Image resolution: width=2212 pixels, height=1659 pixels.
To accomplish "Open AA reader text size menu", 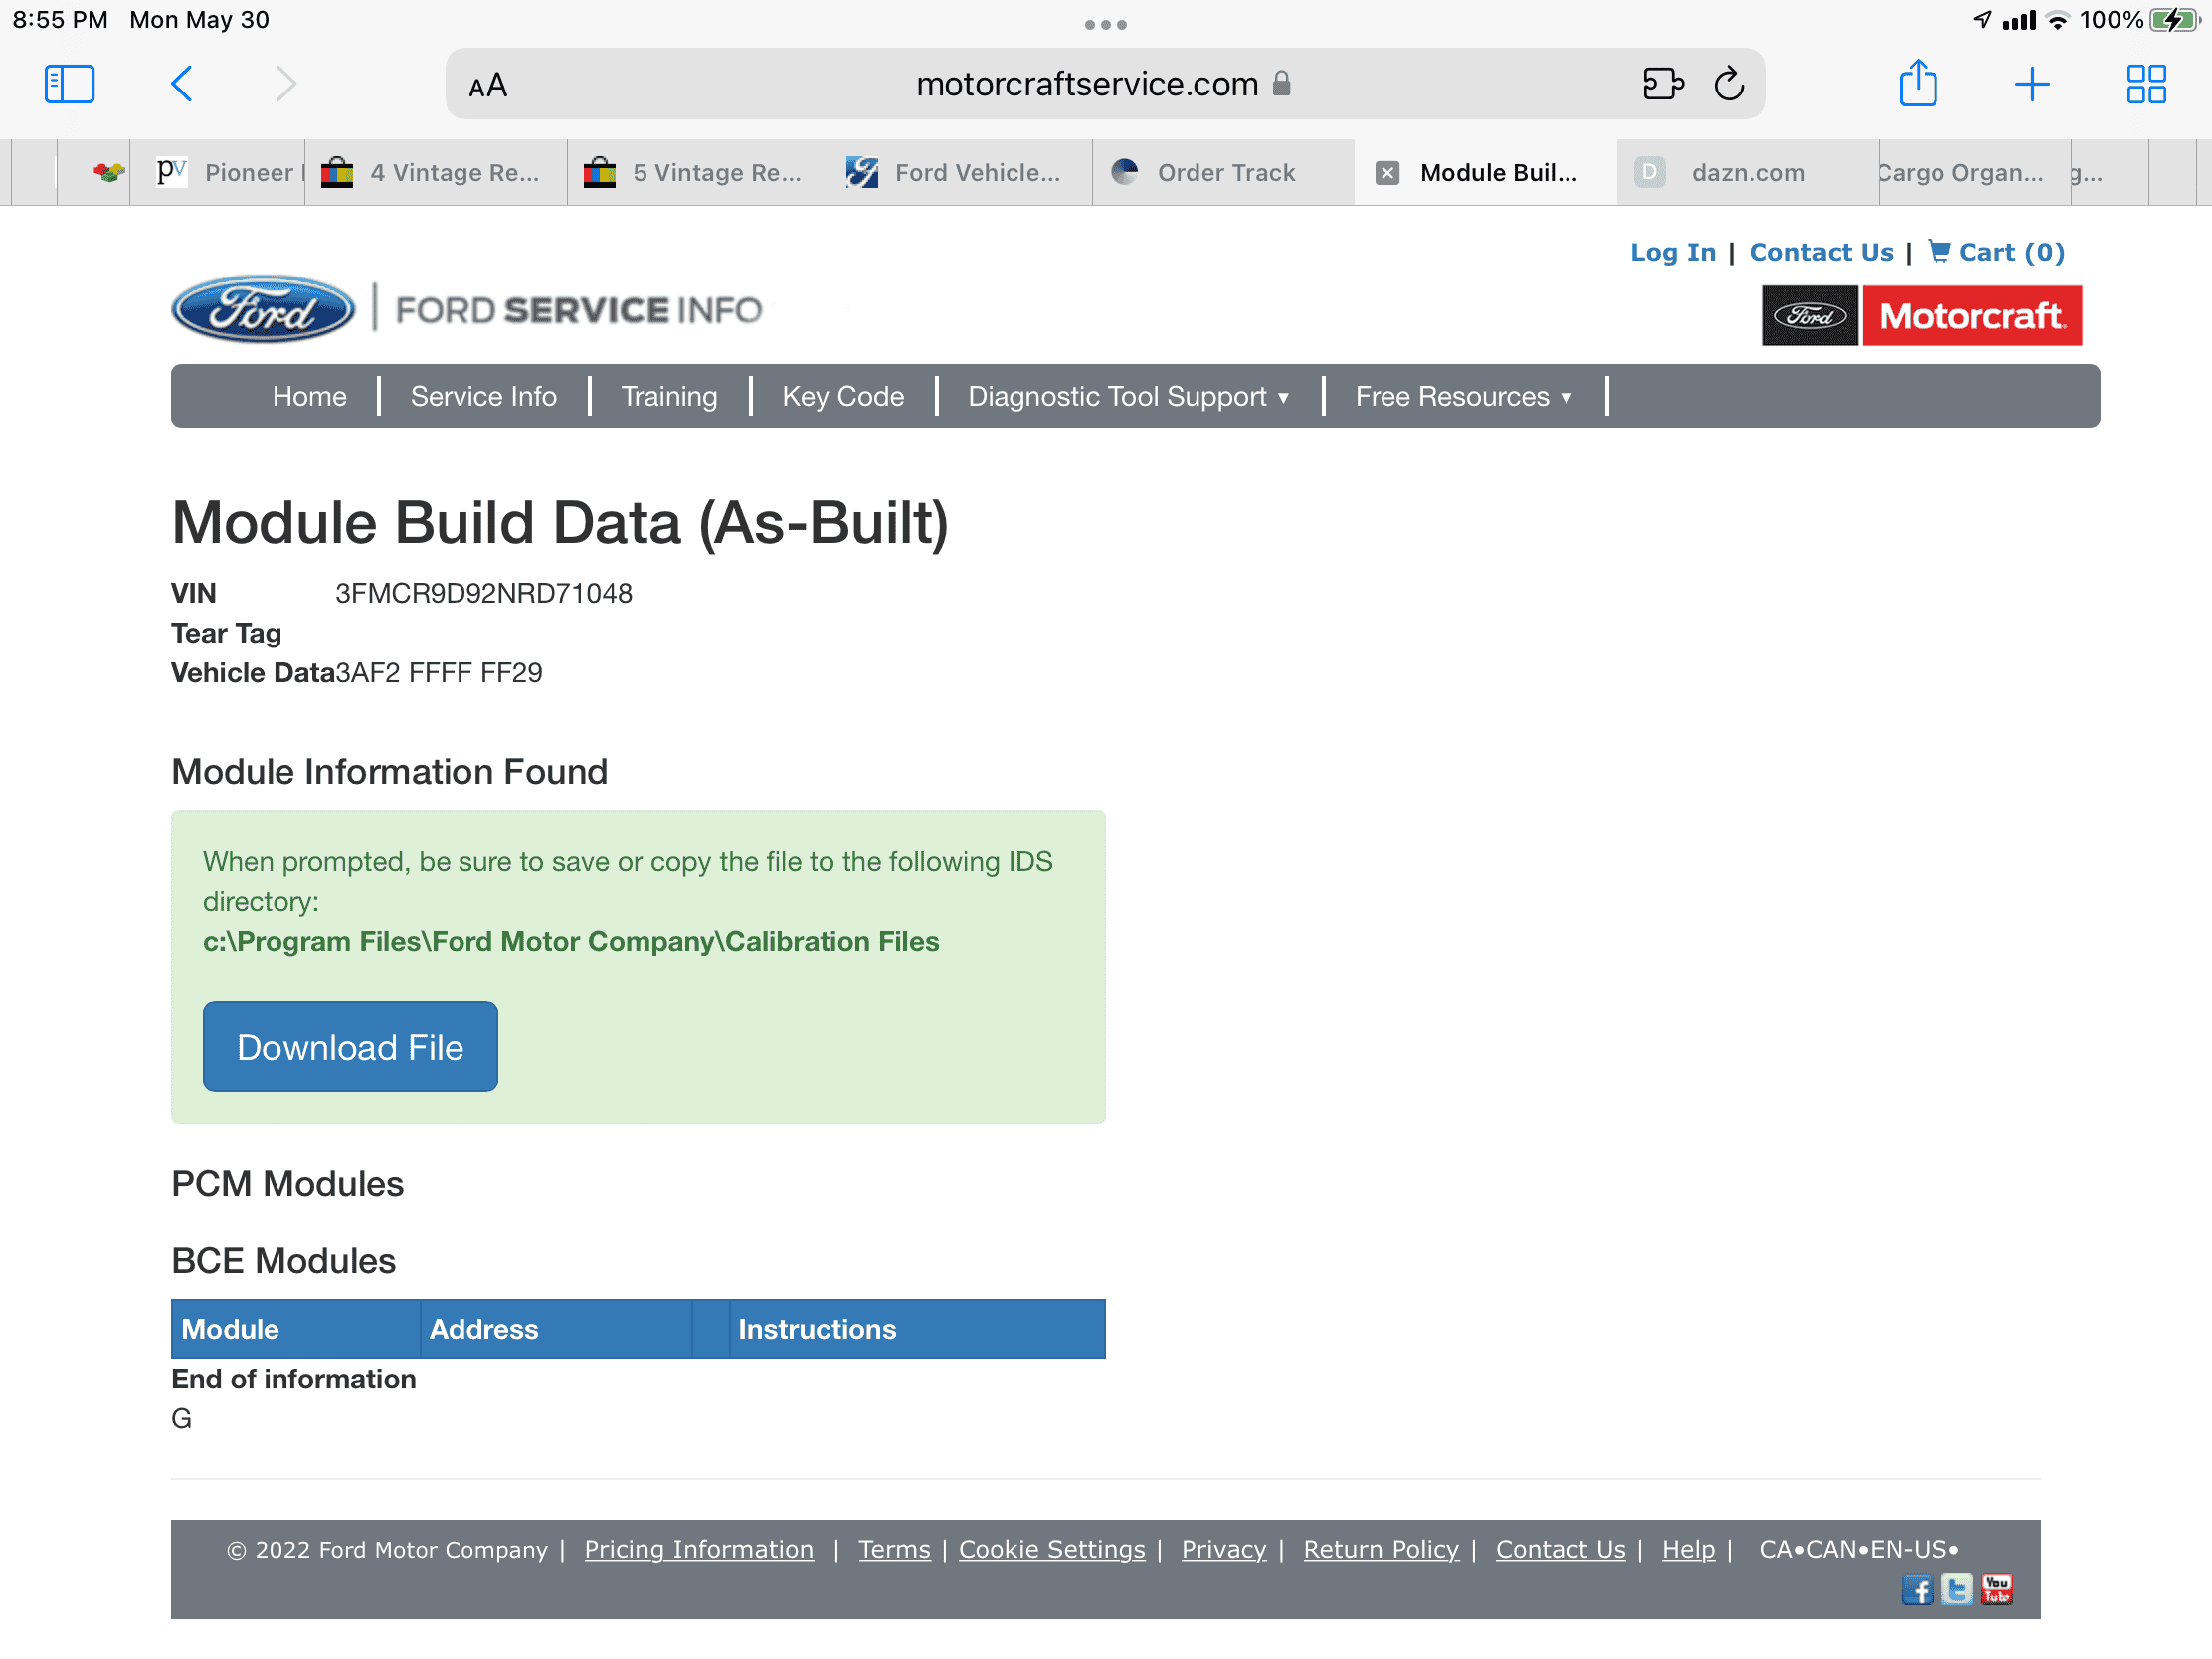I will [488, 86].
